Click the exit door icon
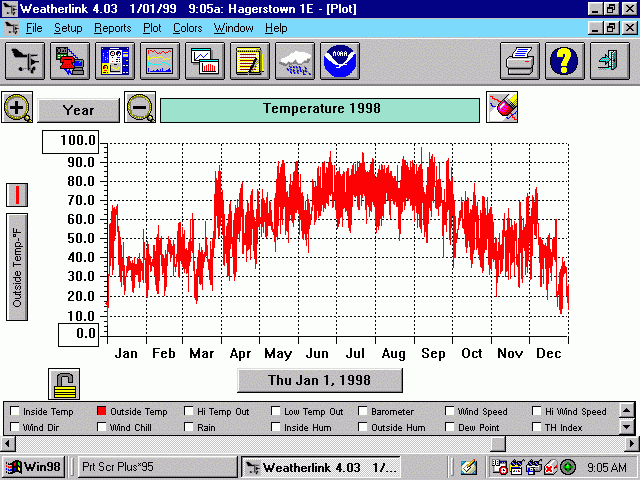Viewport: 640px width, 480px height. 609,61
